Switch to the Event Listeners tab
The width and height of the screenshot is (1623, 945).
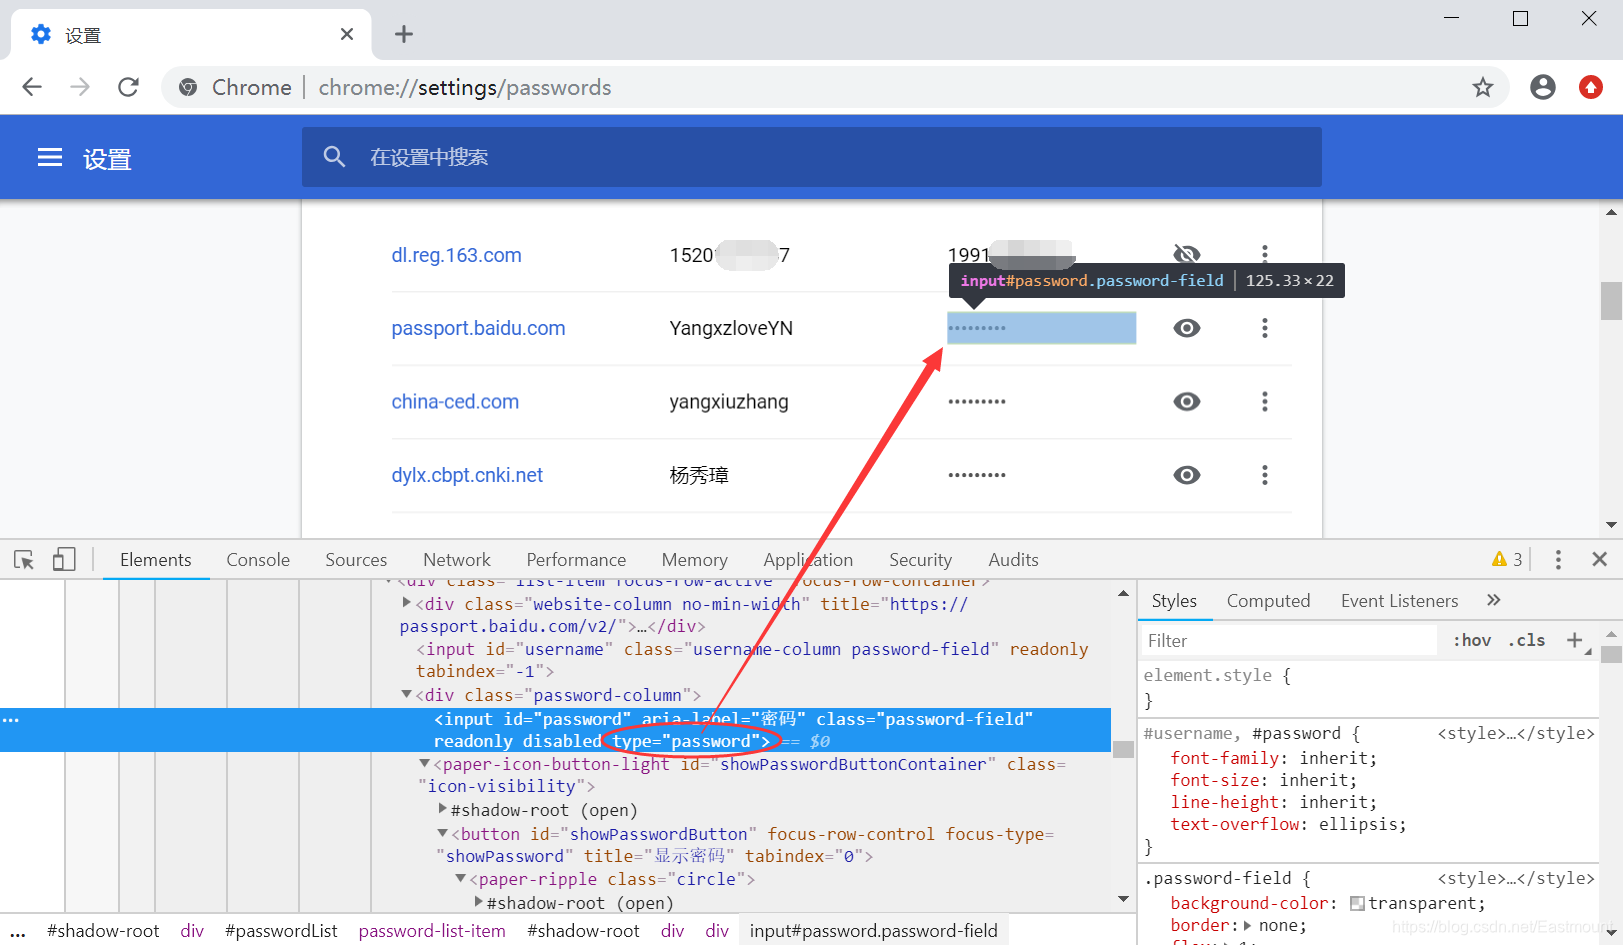[1399, 601]
